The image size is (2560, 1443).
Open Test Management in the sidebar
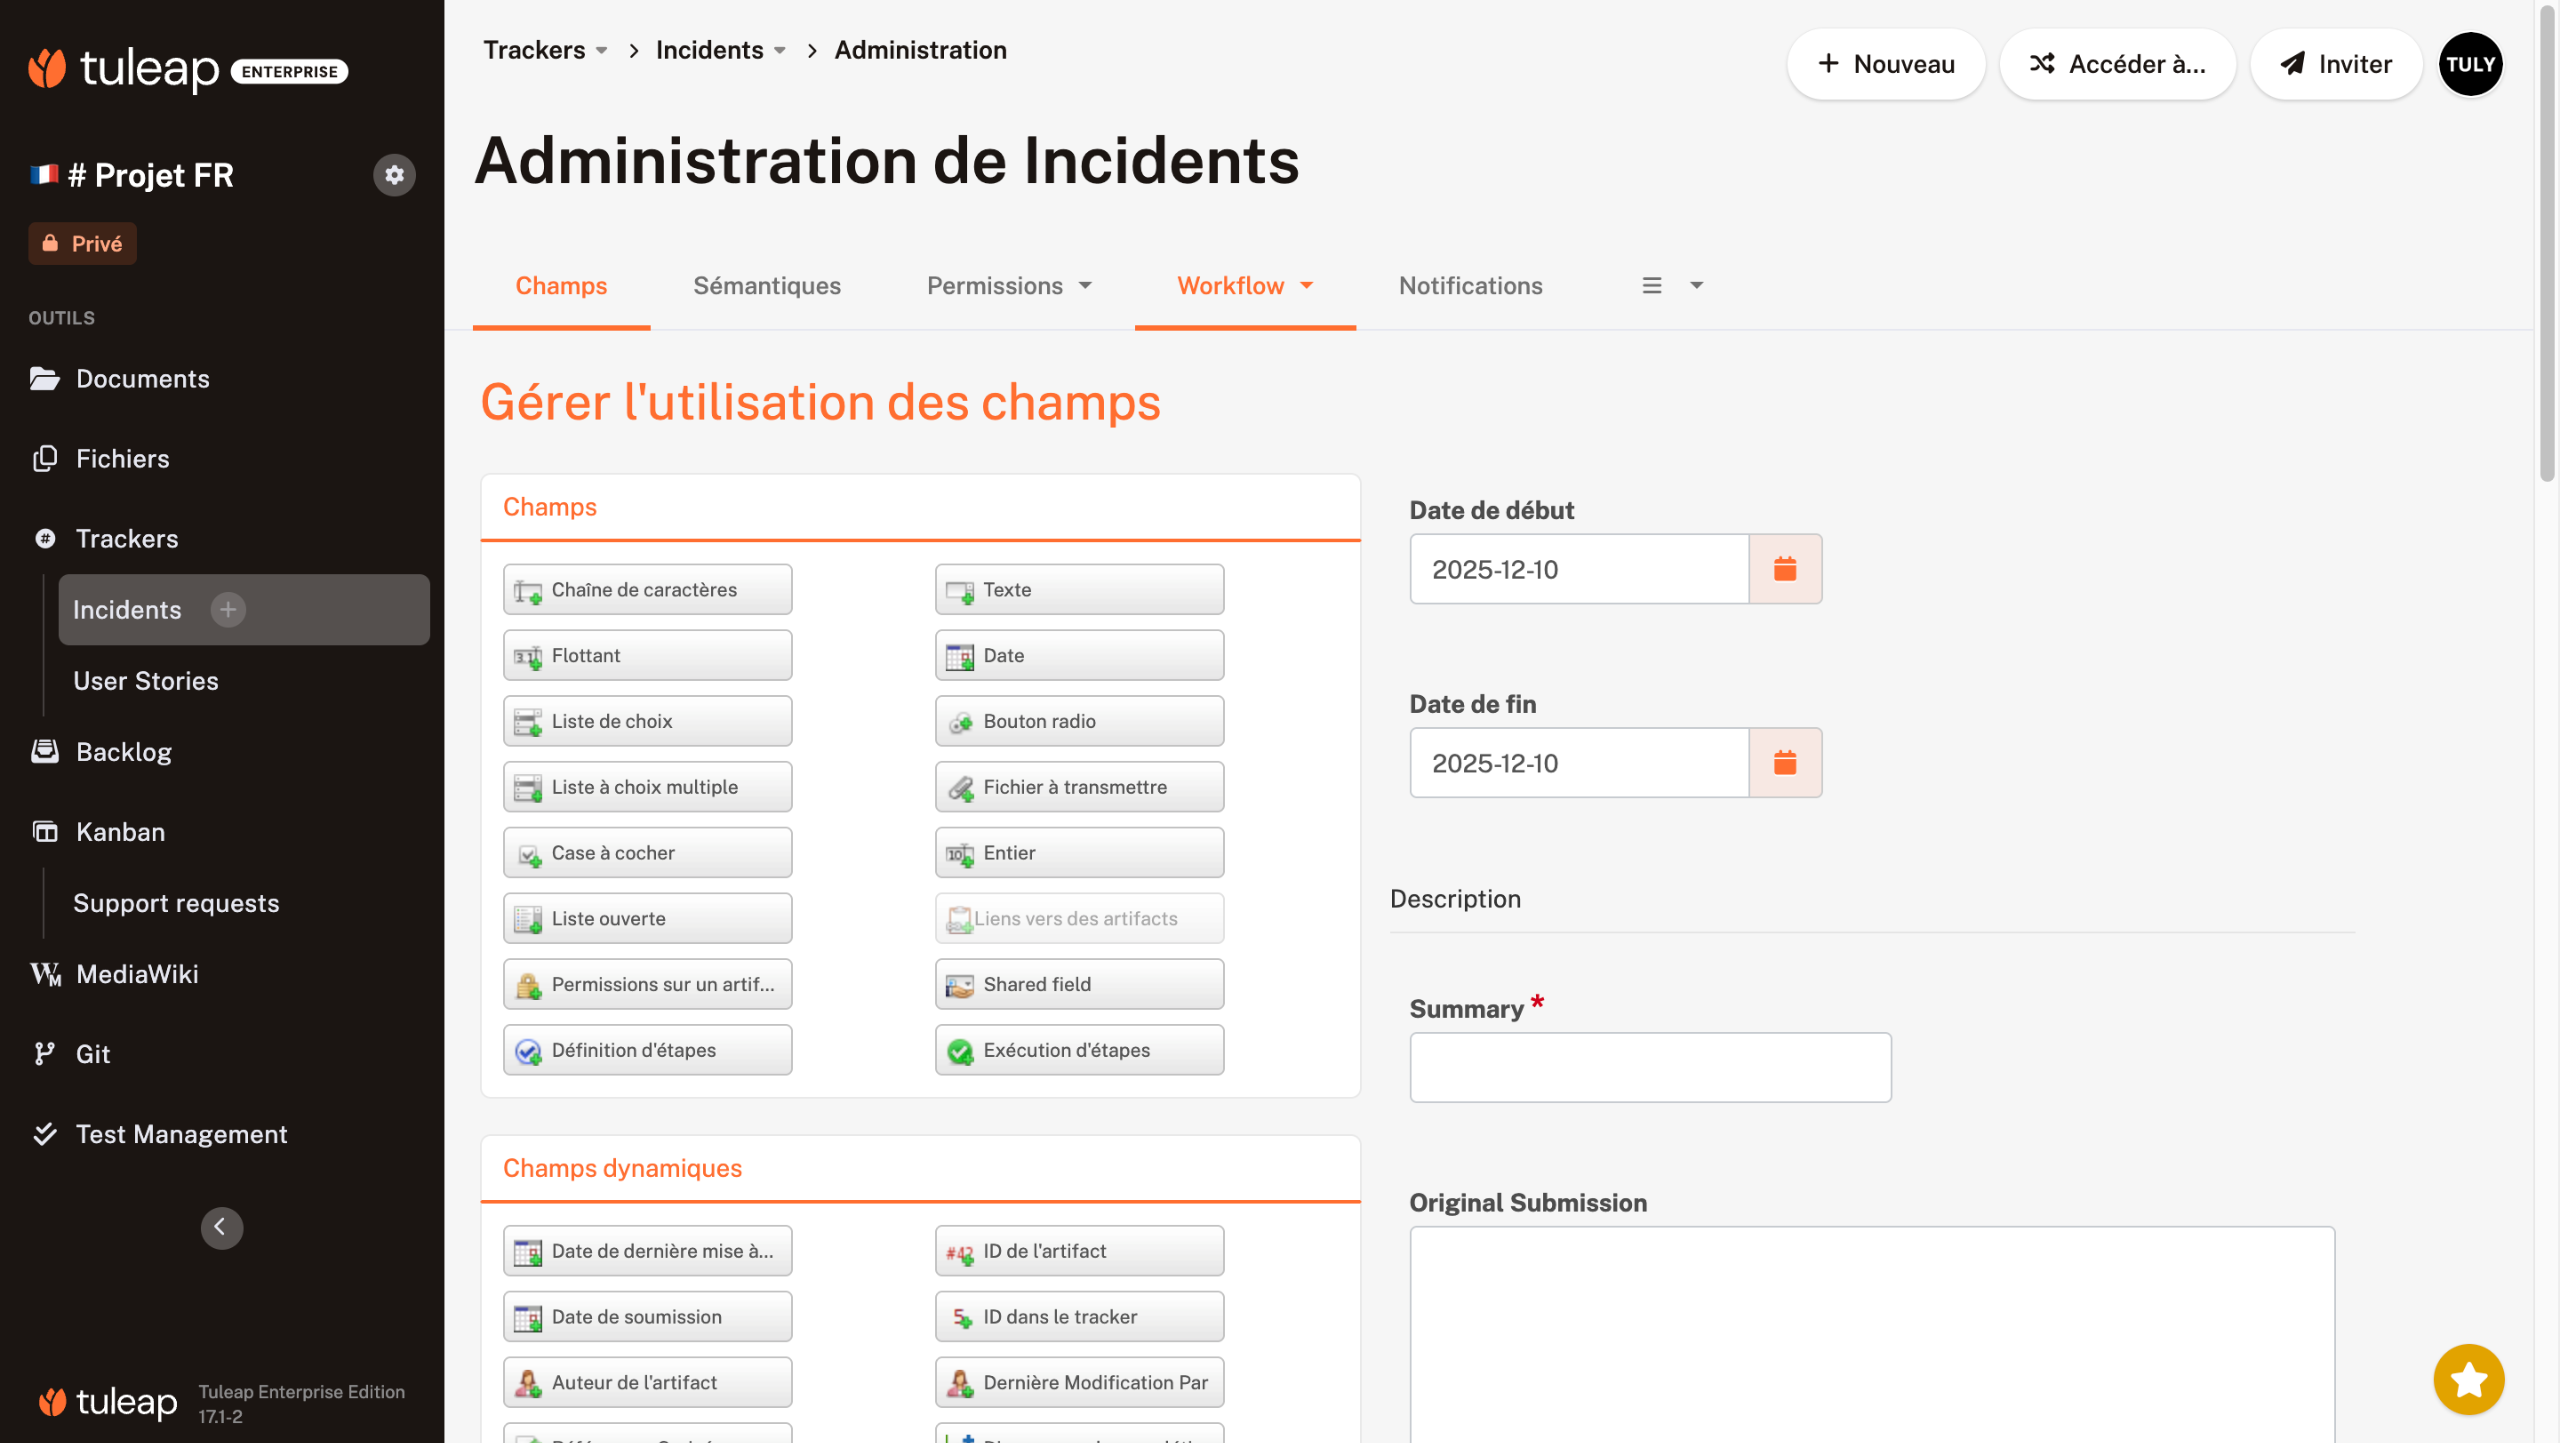click(181, 1134)
